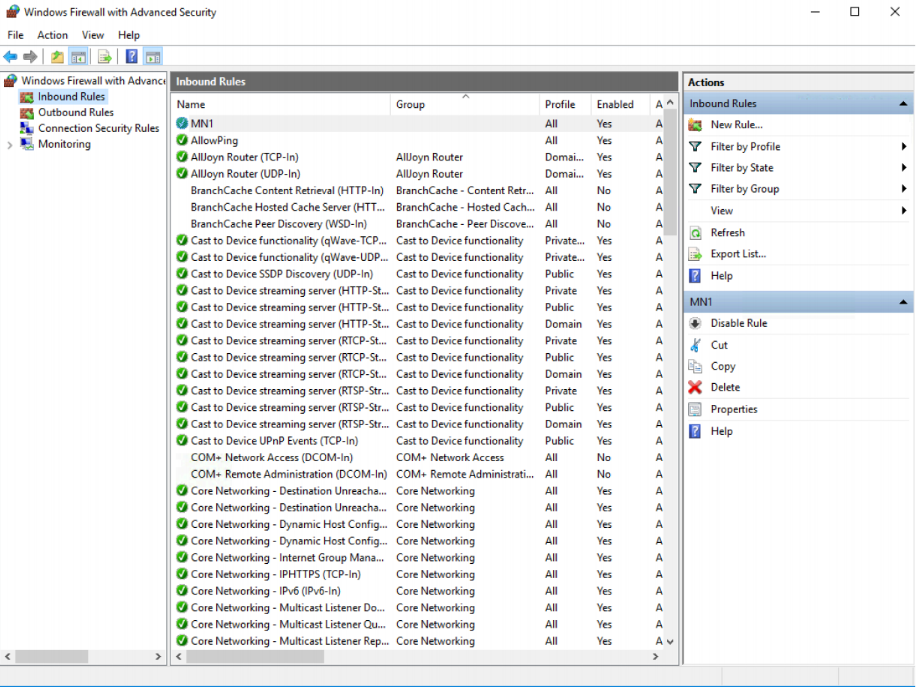Select the AllJoyn Router (UDP-In) rule
The image size is (917, 688).
(x=419, y=174)
